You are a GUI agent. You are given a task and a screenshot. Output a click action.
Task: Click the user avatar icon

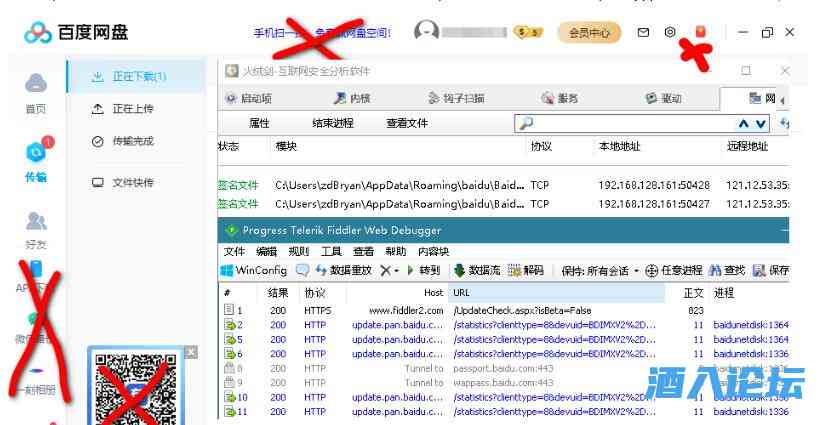click(426, 32)
